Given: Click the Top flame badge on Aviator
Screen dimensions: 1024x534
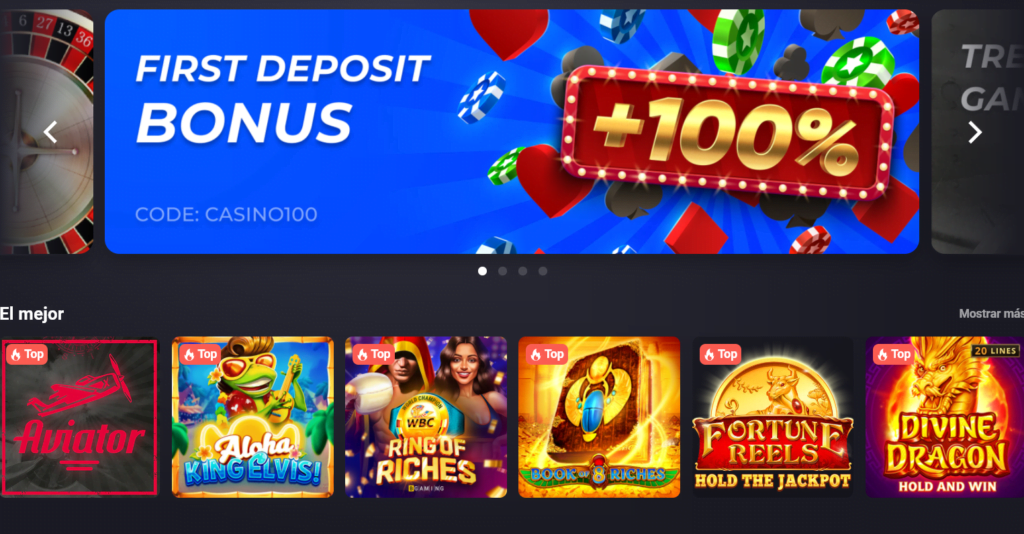Looking at the screenshot, I should coord(27,354).
